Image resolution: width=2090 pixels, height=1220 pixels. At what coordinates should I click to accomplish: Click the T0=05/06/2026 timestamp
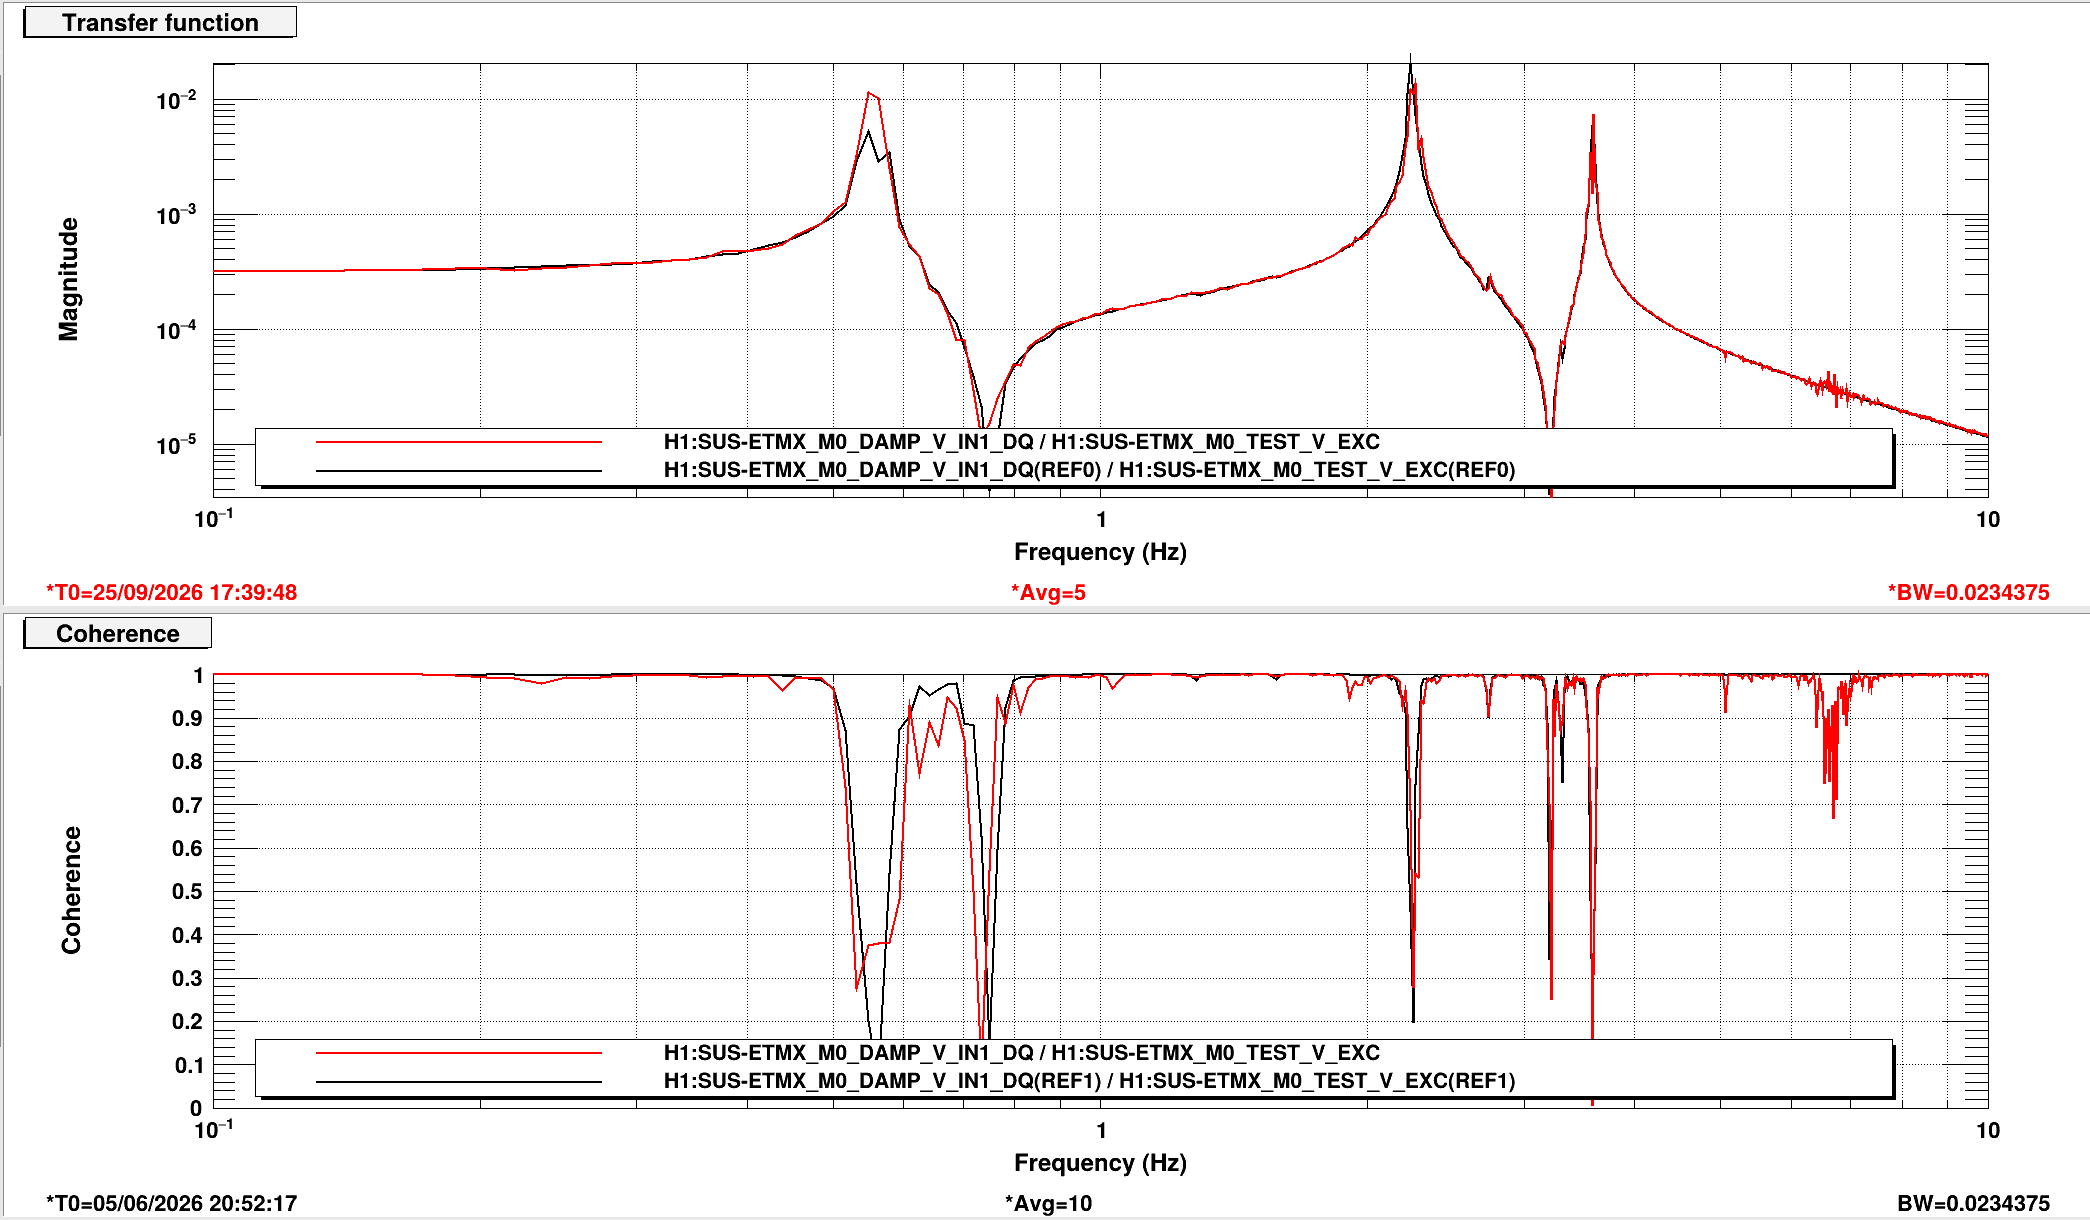tap(171, 1203)
